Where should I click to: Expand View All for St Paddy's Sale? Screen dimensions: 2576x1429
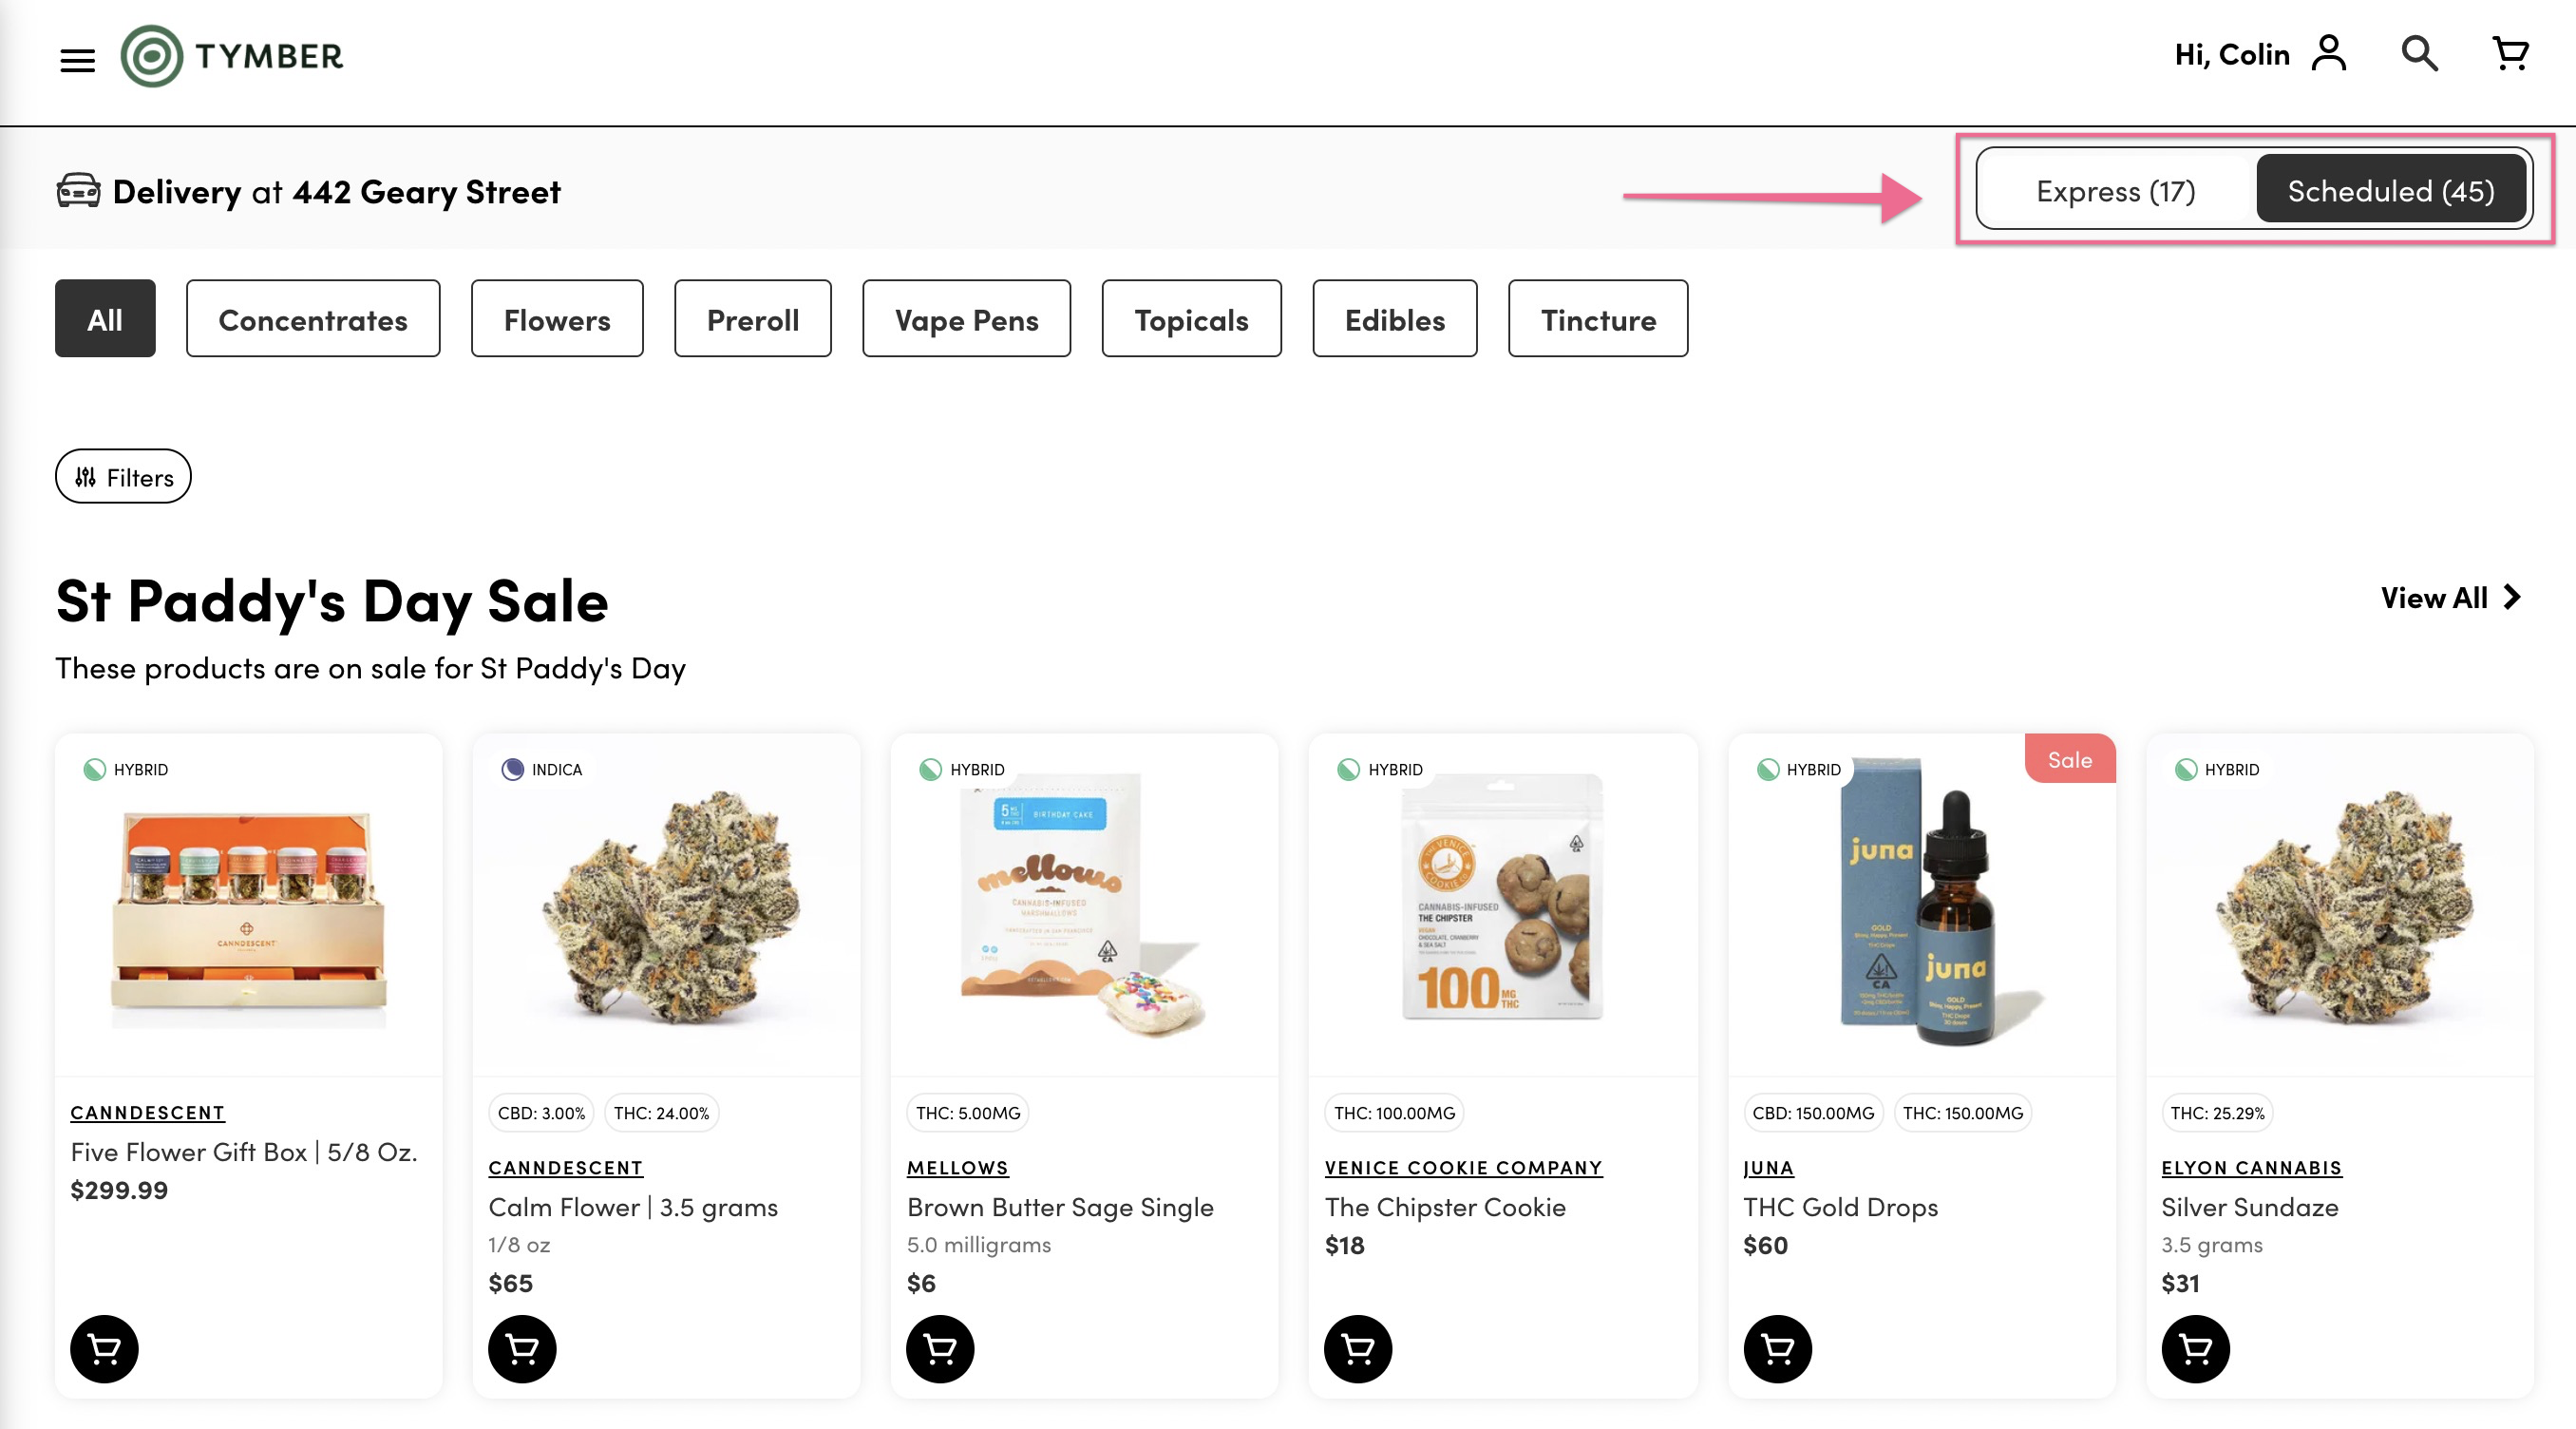(2450, 598)
